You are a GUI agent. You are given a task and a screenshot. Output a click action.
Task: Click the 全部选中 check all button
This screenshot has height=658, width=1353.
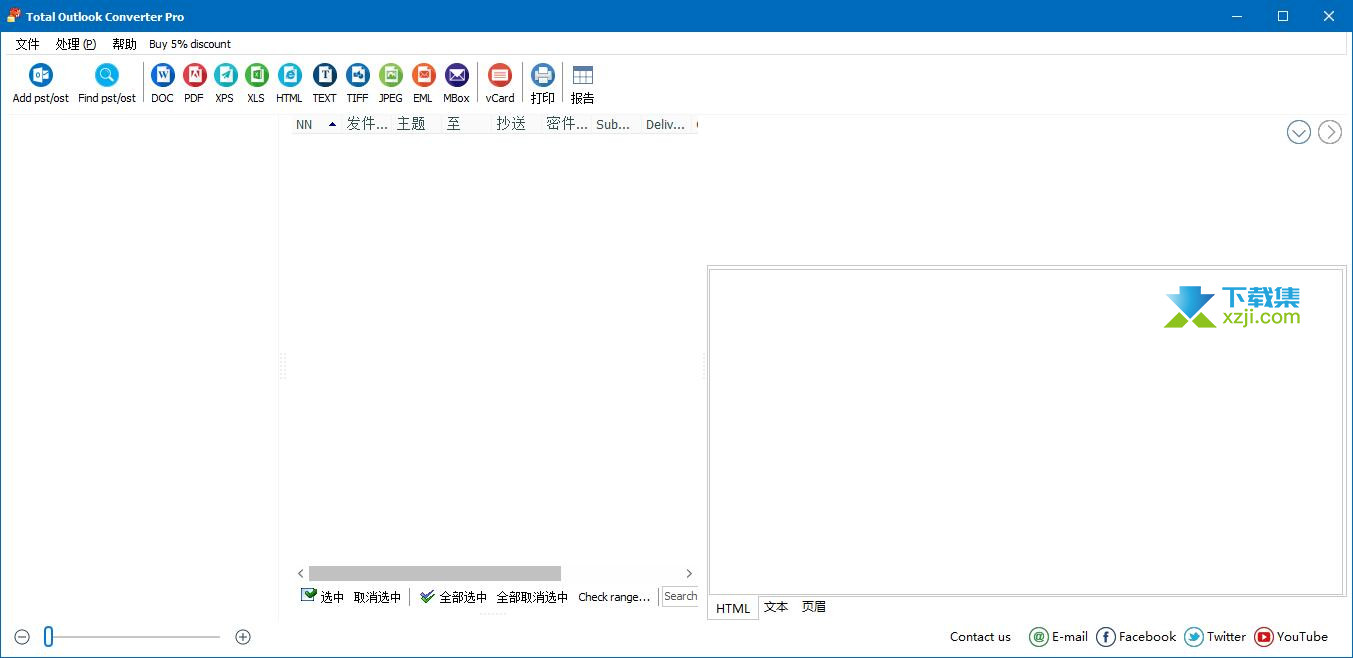(453, 597)
